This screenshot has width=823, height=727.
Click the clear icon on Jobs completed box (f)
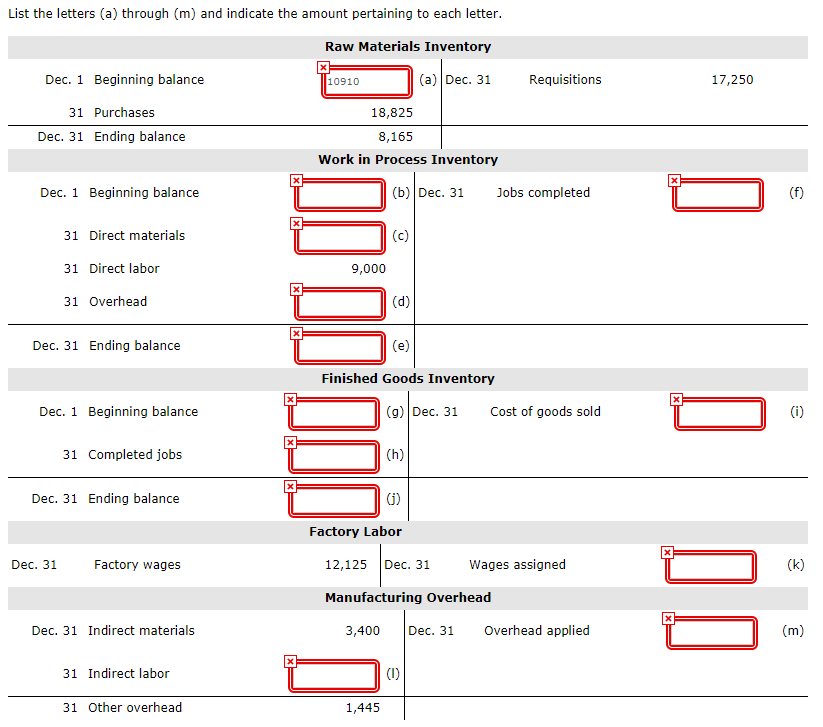pyautogui.click(x=673, y=179)
